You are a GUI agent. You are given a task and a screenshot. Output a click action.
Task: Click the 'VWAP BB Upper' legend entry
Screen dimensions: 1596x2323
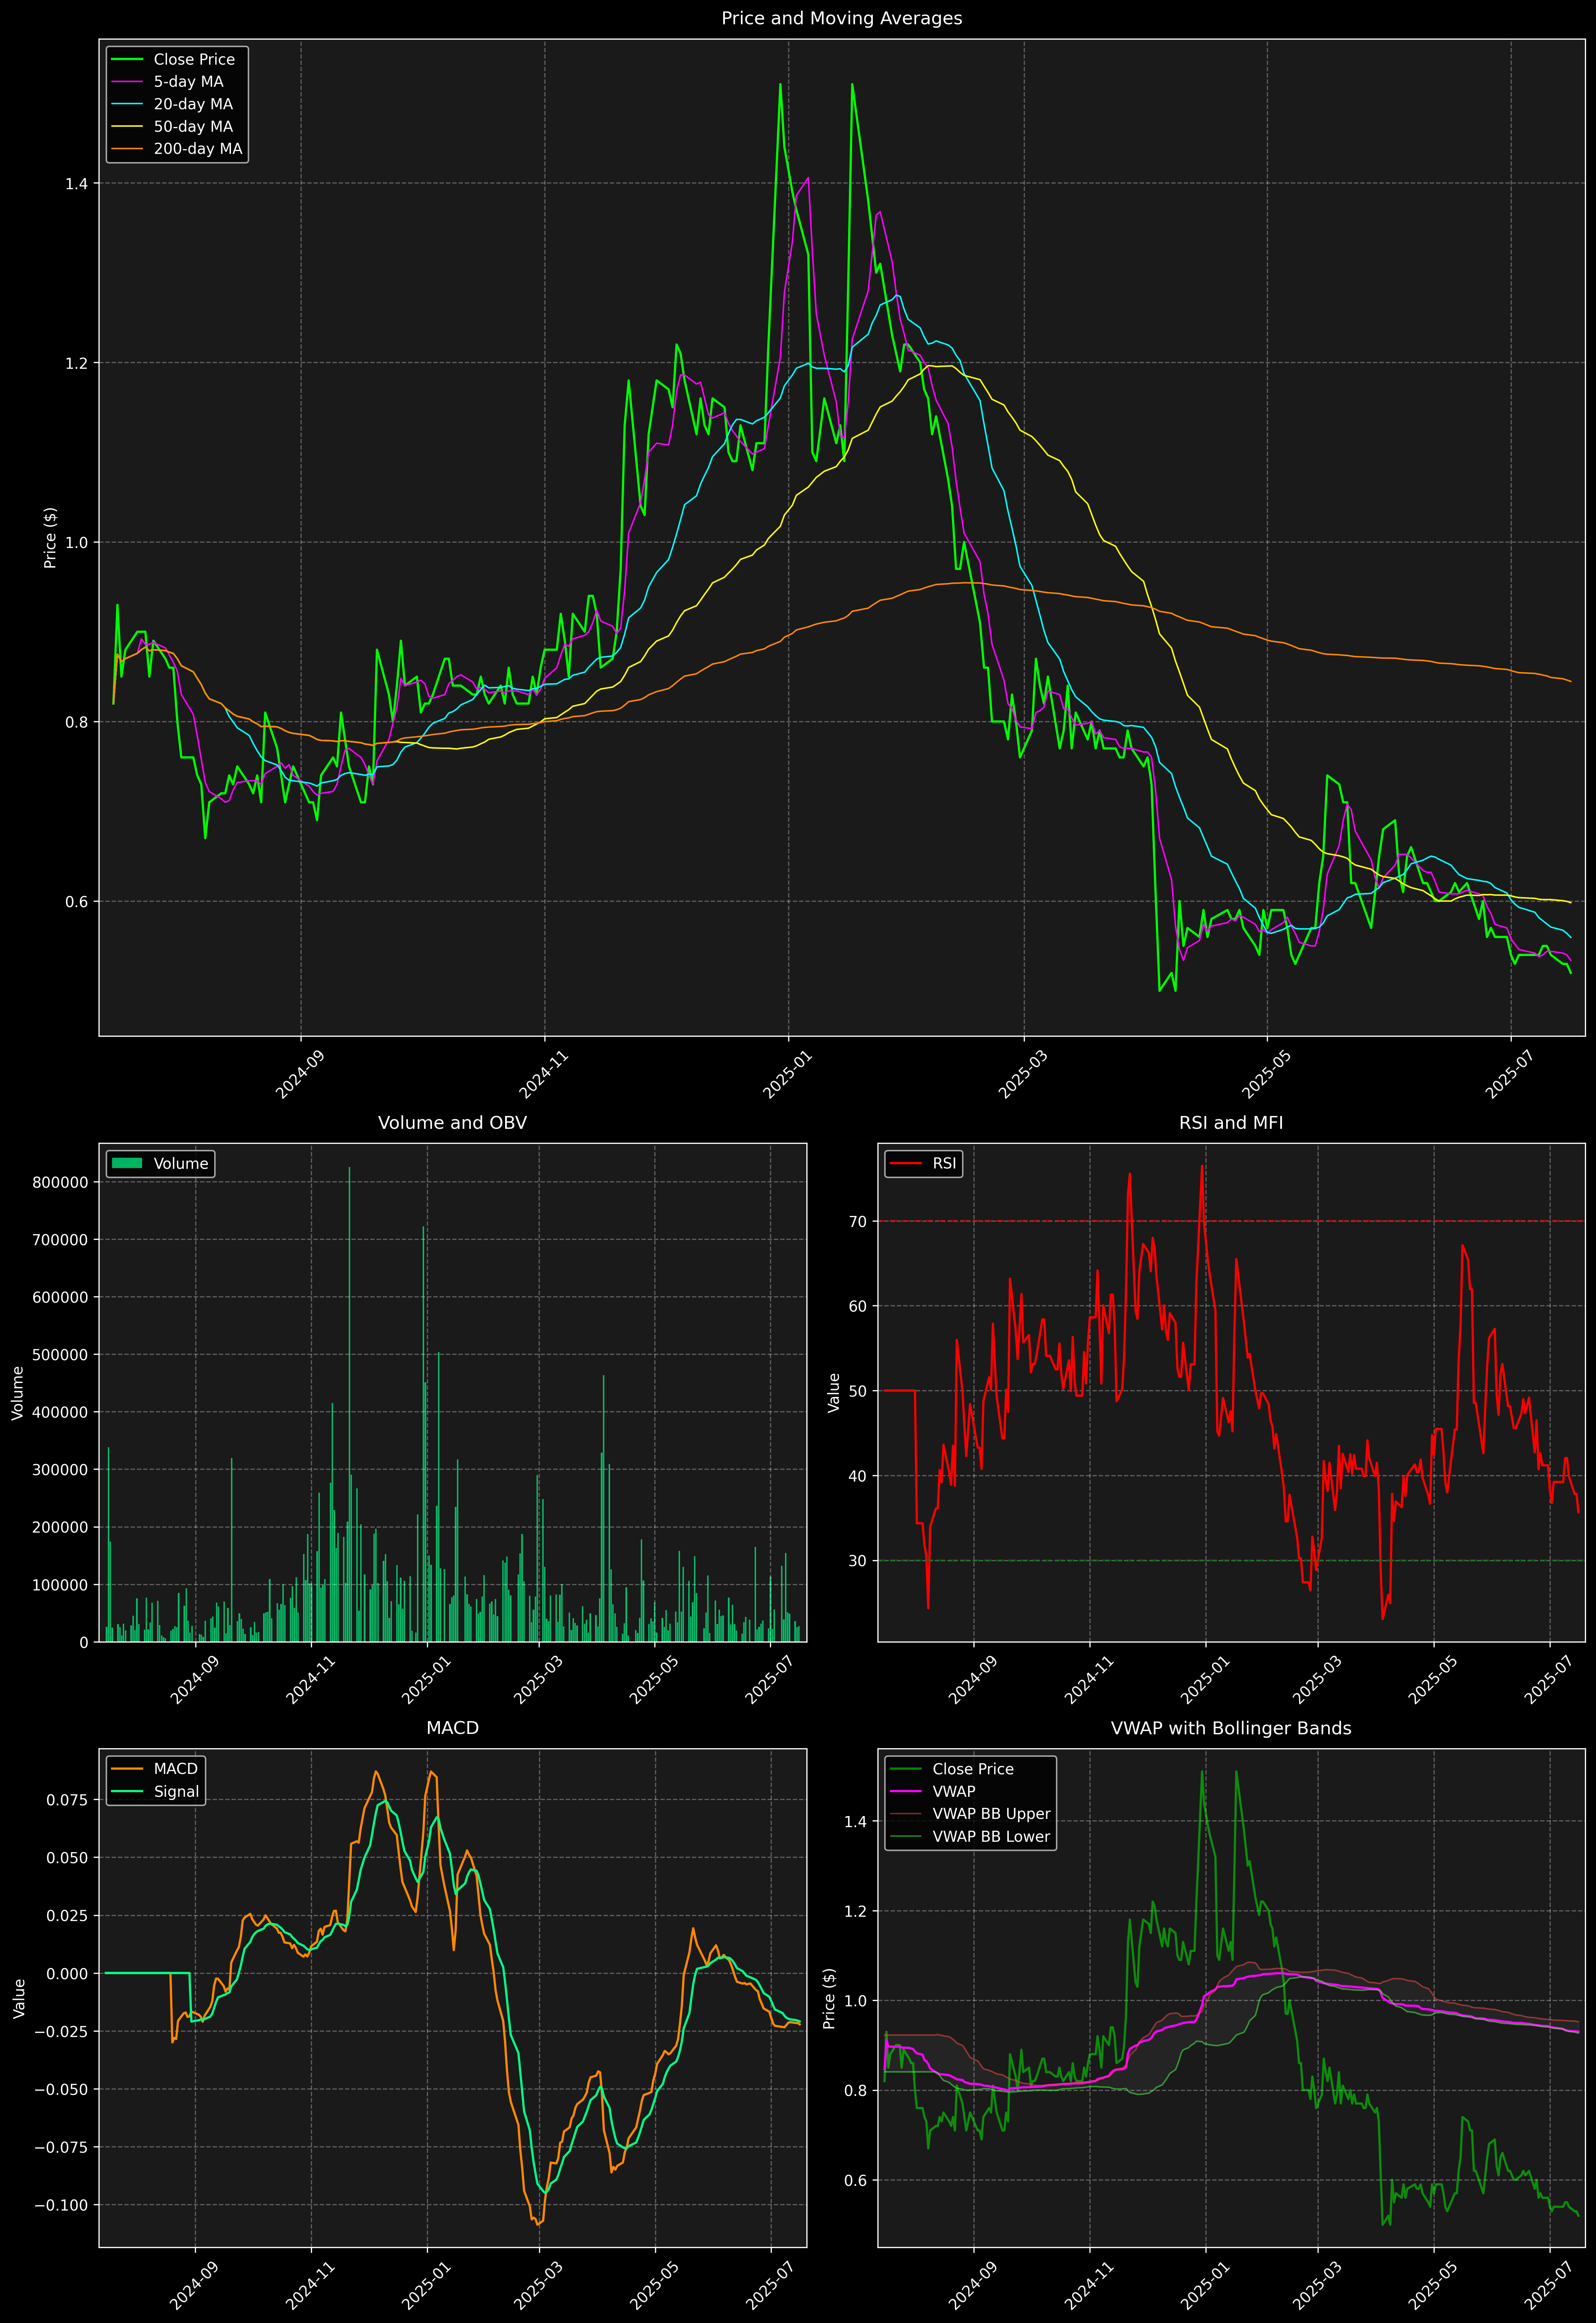(970, 1814)
